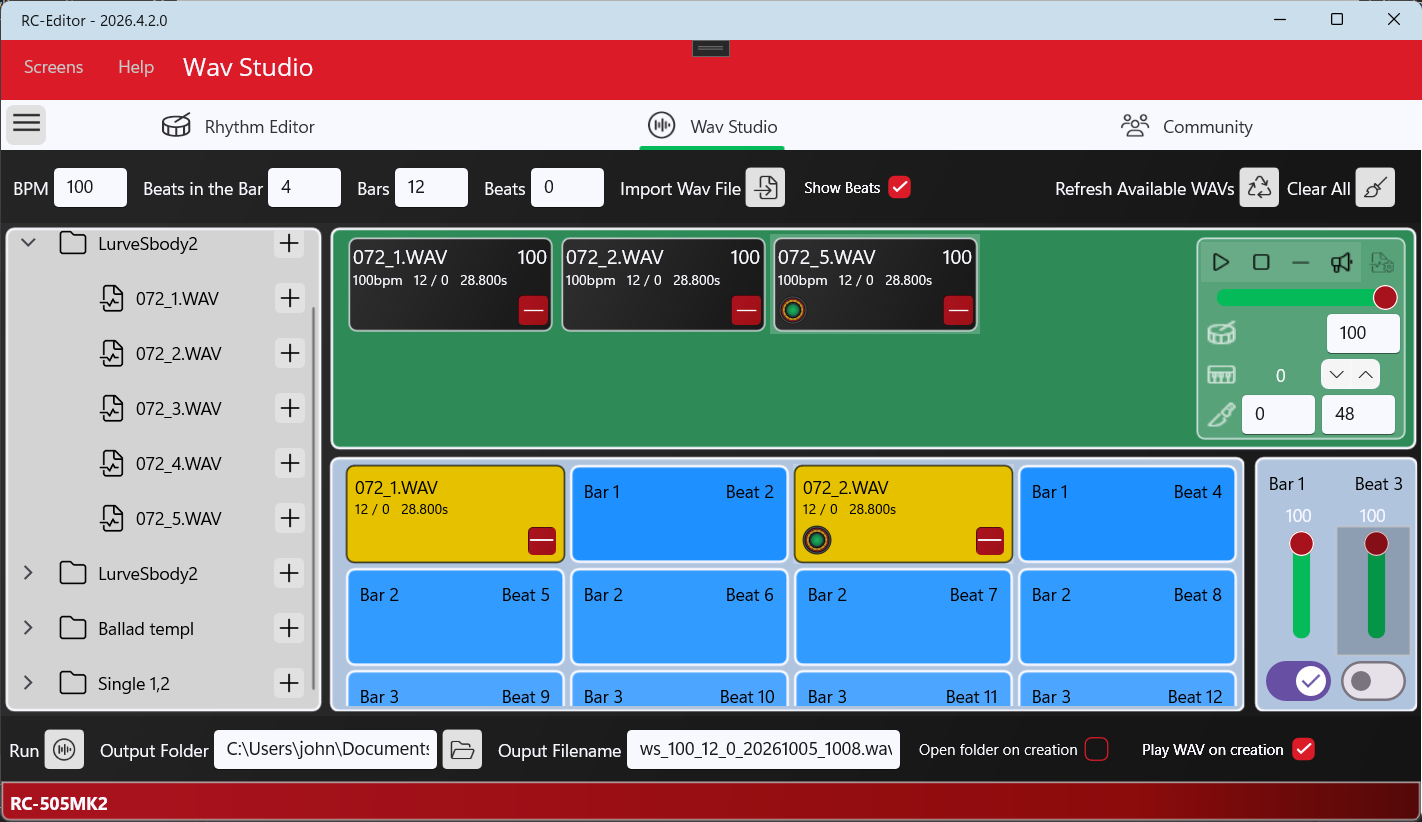
Task: Increase the keyboard value with the up arrow
Action: click(x=1366, y=375)
